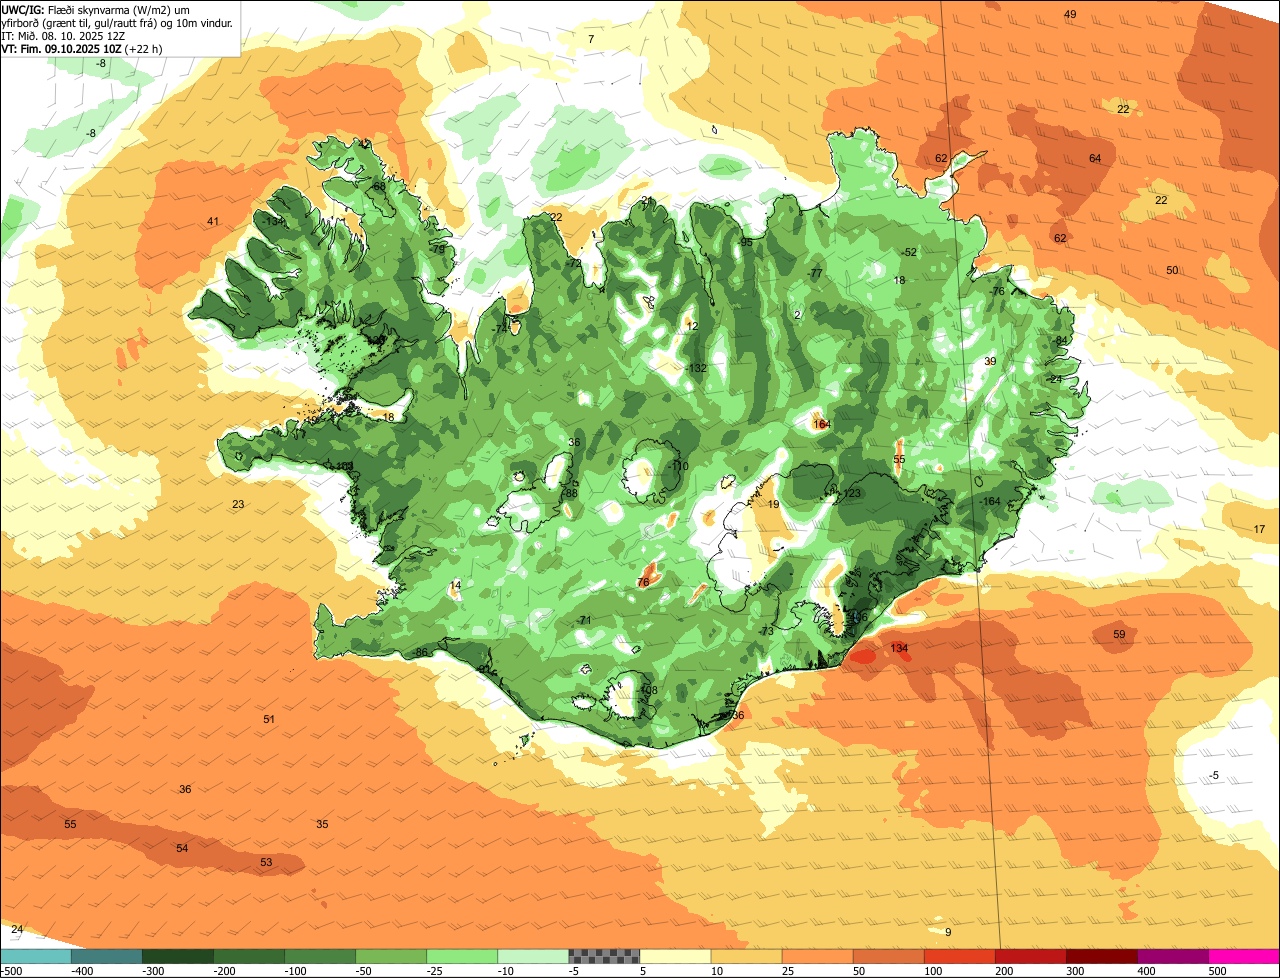Image resolution: width=1280 pixels, height=978 pixels.
Task: Pick the purple legend swatch between 400 and 500
Action: [1173, 956]
